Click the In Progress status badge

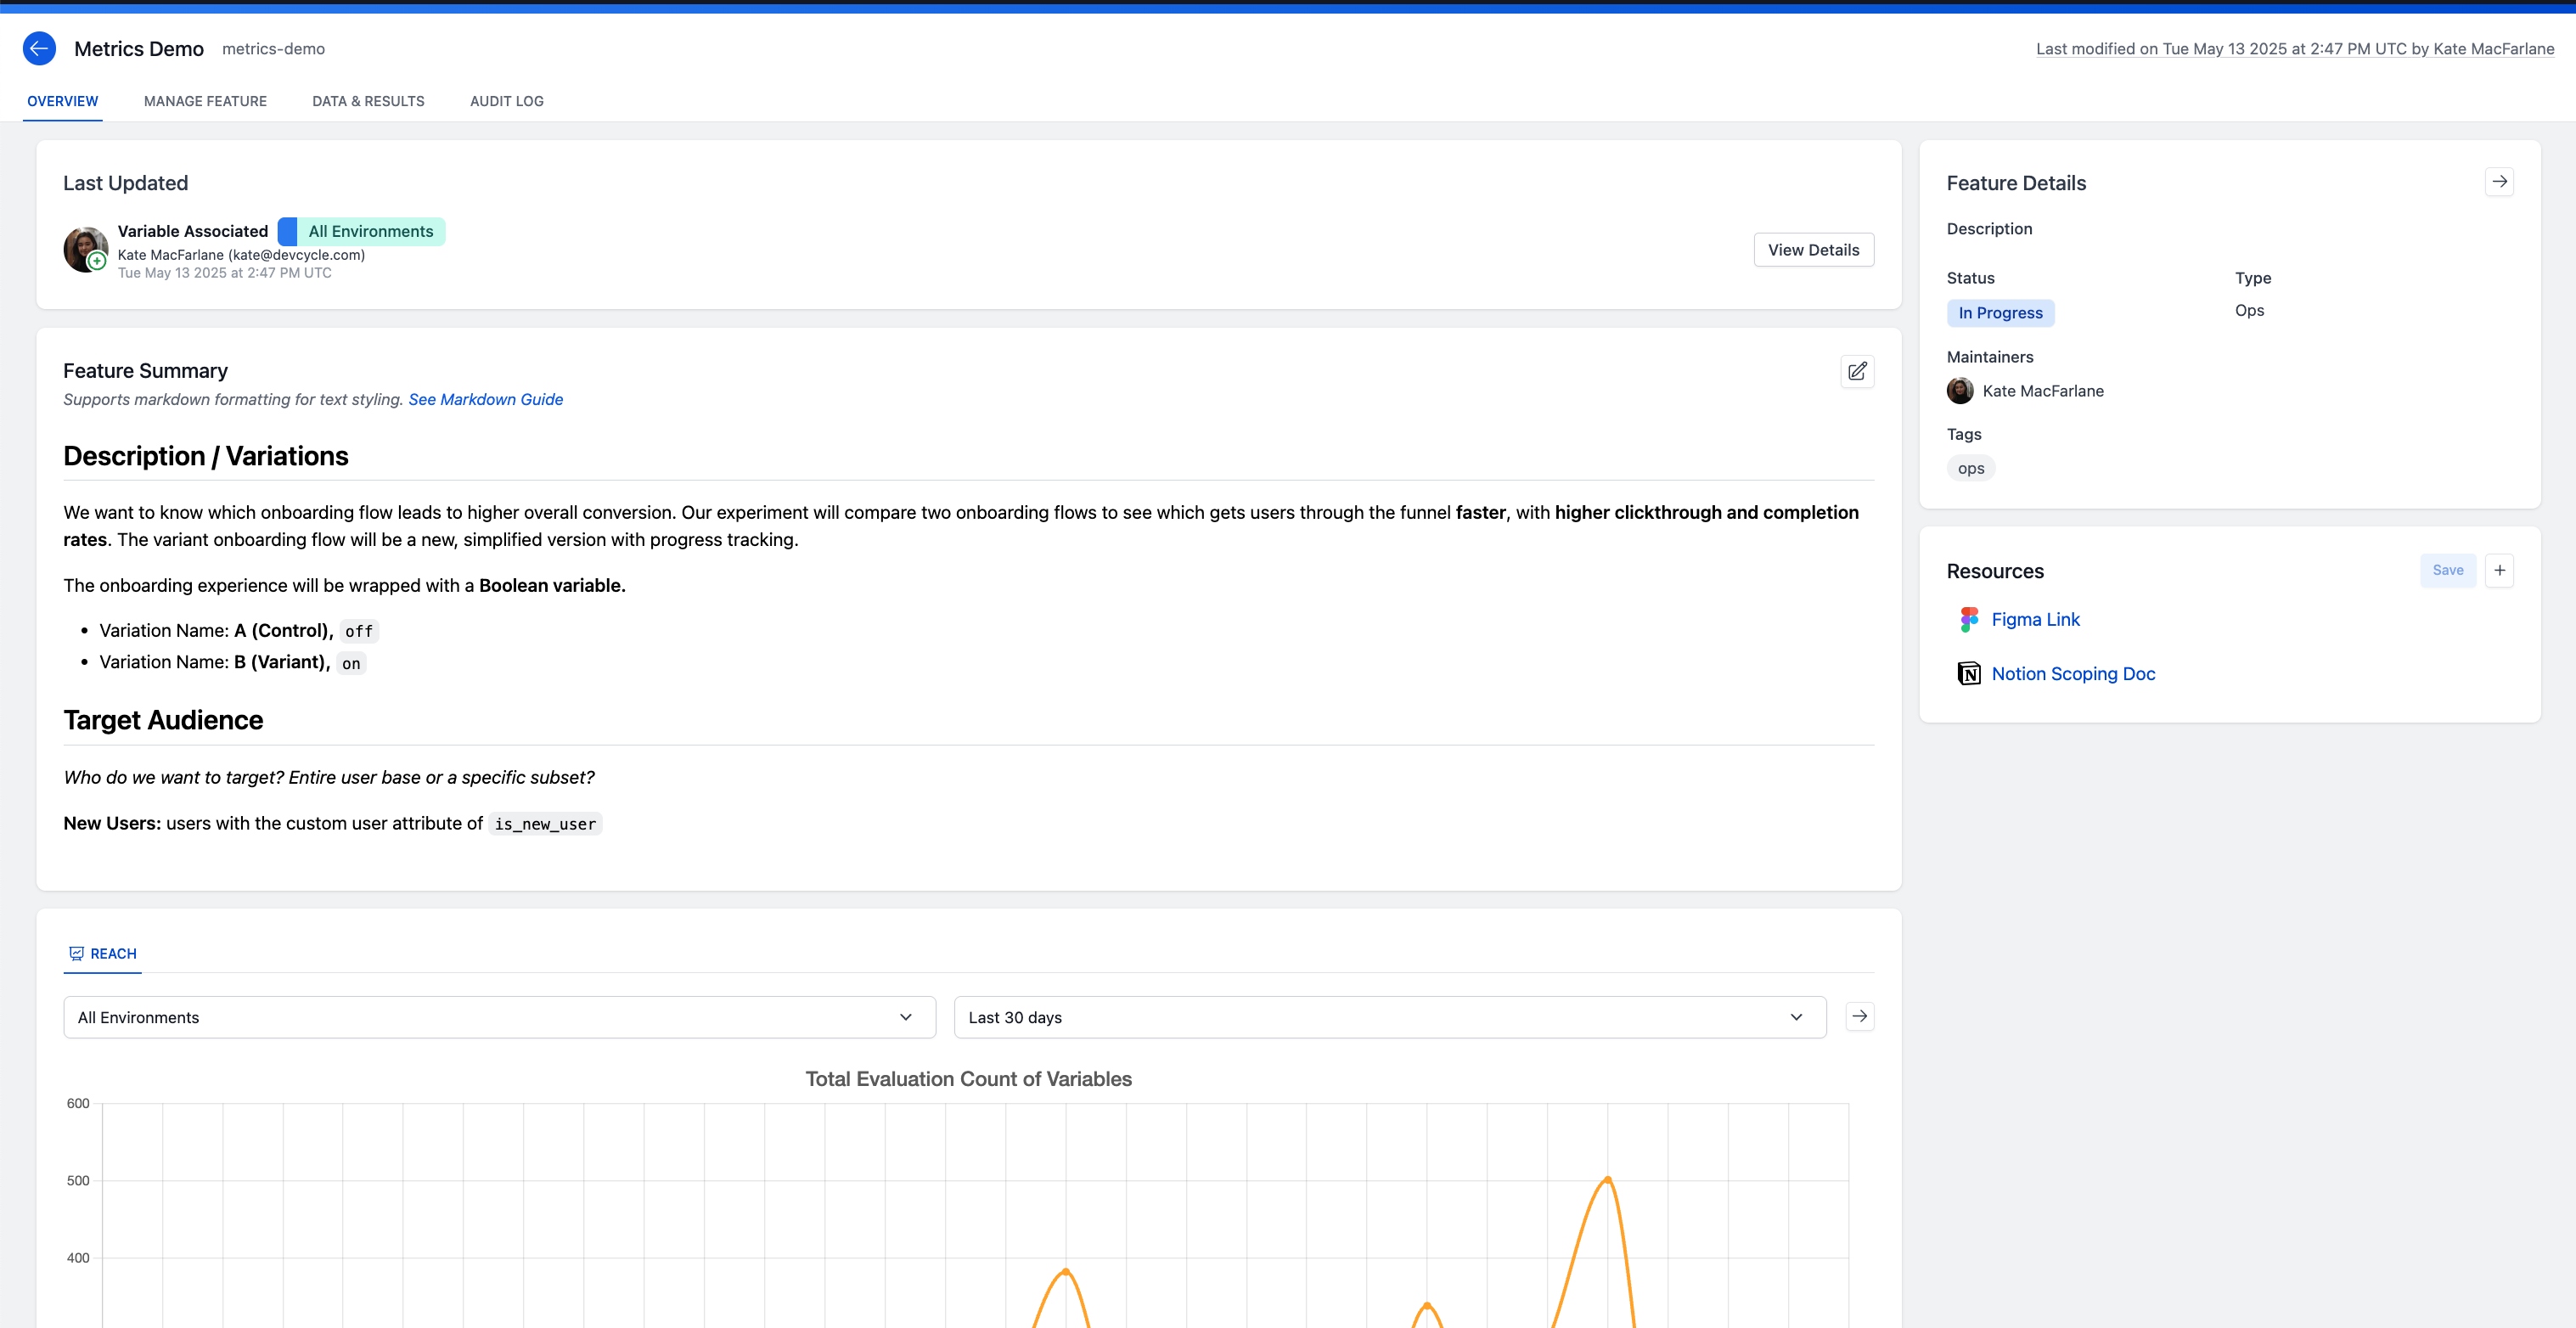(2000, 312)
